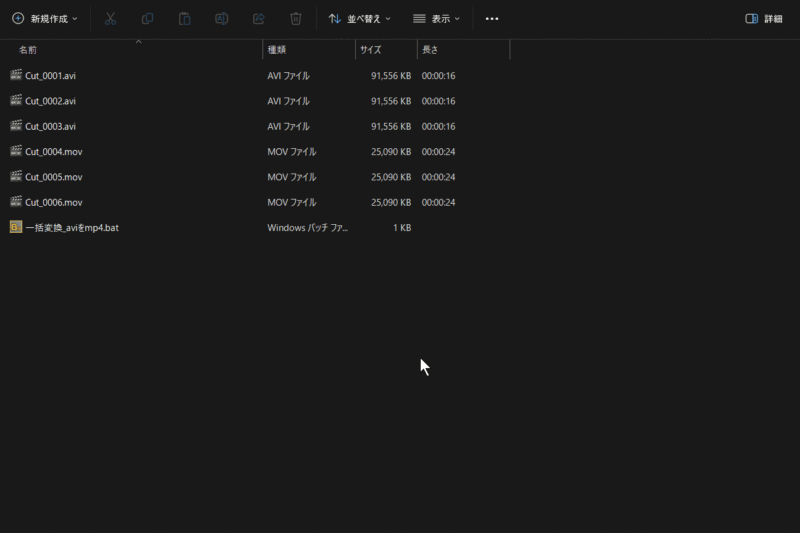Select the file Cut_0004.mov

click(53, 152)
